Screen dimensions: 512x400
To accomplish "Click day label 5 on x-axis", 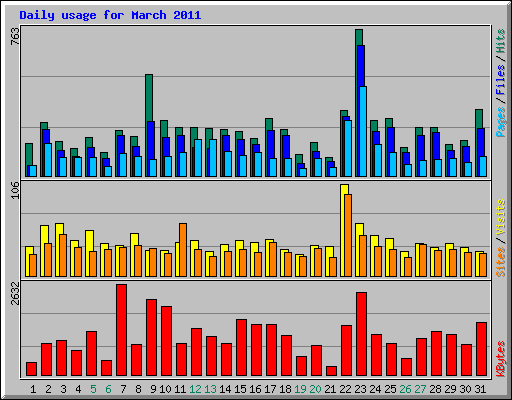I will [x=93, y=389].
